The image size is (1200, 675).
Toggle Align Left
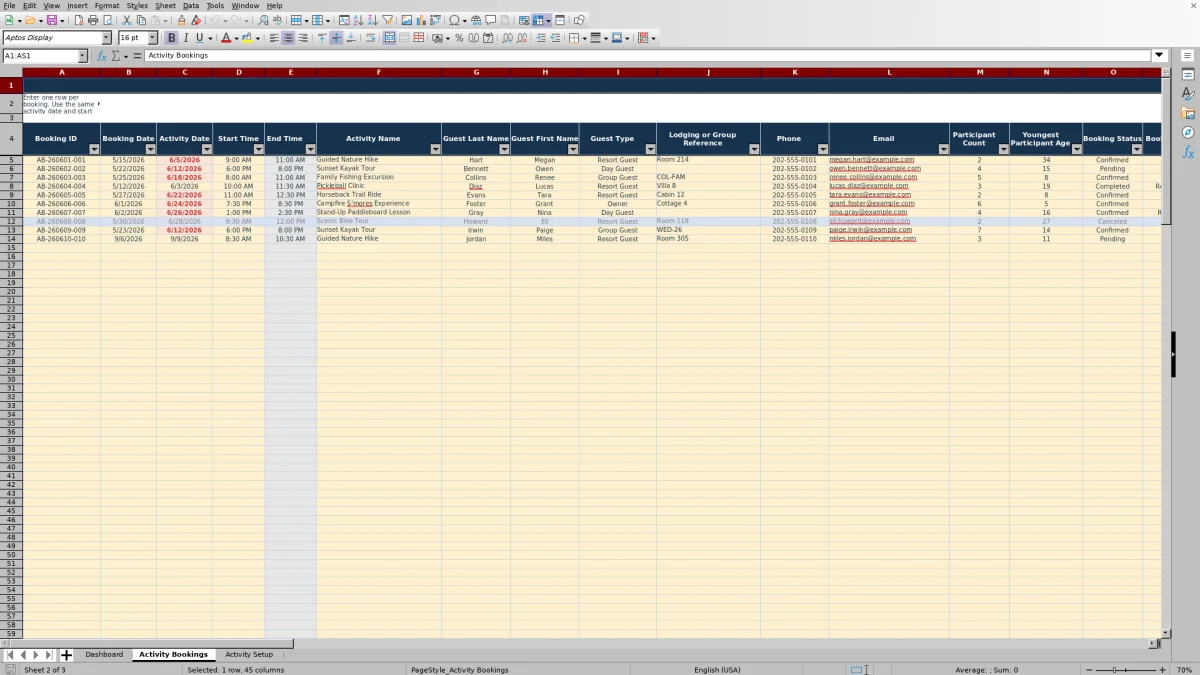pos(273,38)
